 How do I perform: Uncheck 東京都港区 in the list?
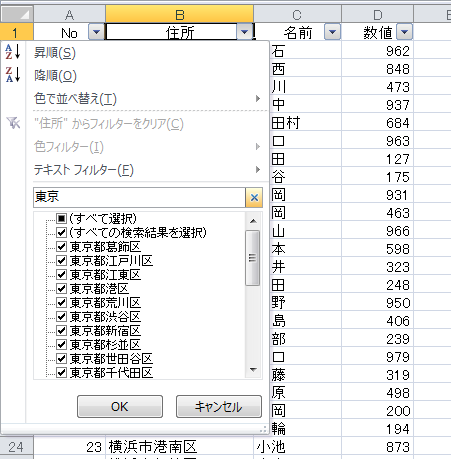[61, 289]
